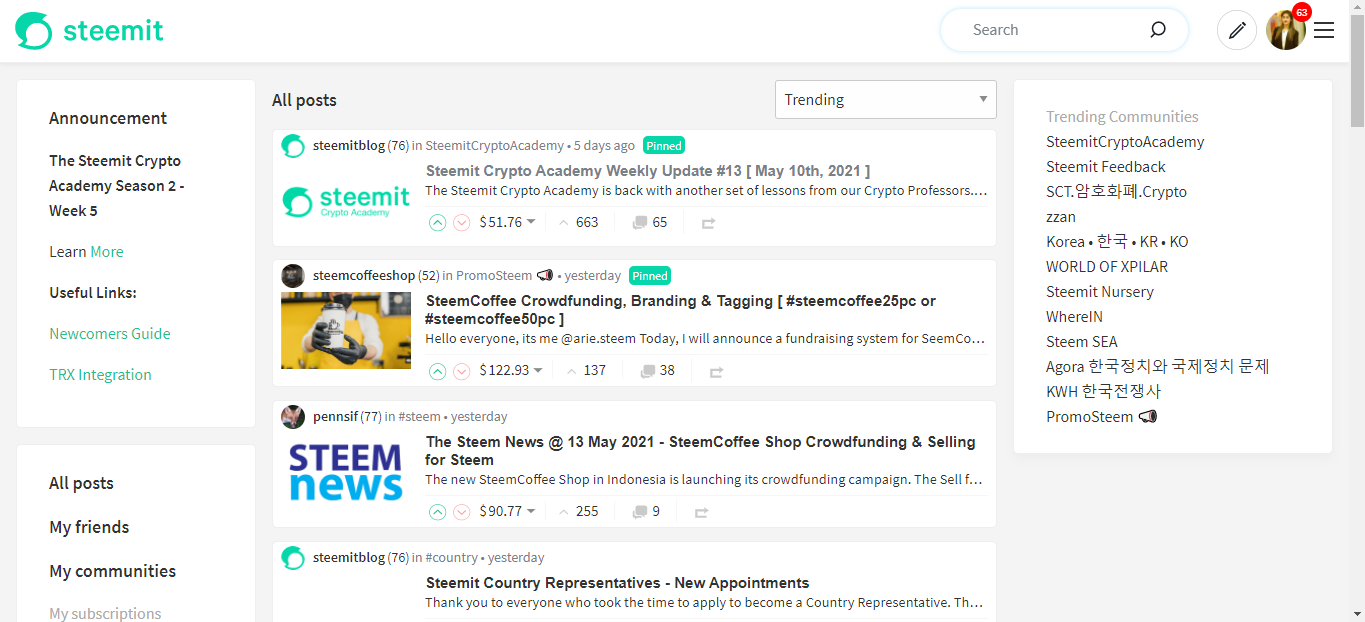Select My friends in sidebar
Viewport: 1365px width, 622px height.
click(89, 527)
